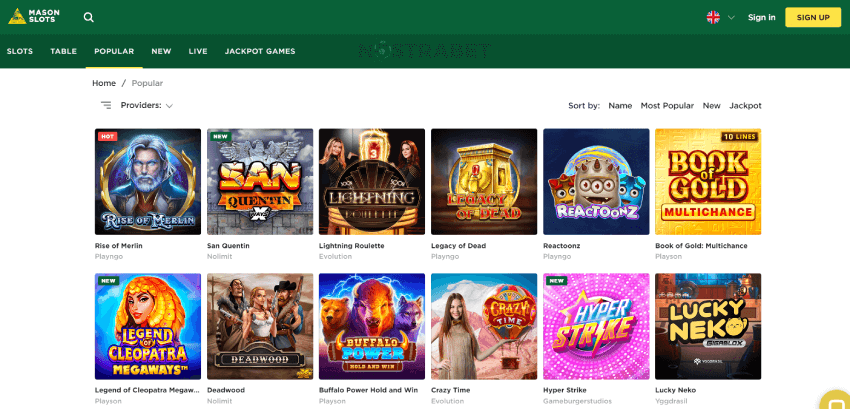Screen dimensions: 850x409
Task: Click 10 LINES badge on Book of Gold
Action: pos(739,137)
